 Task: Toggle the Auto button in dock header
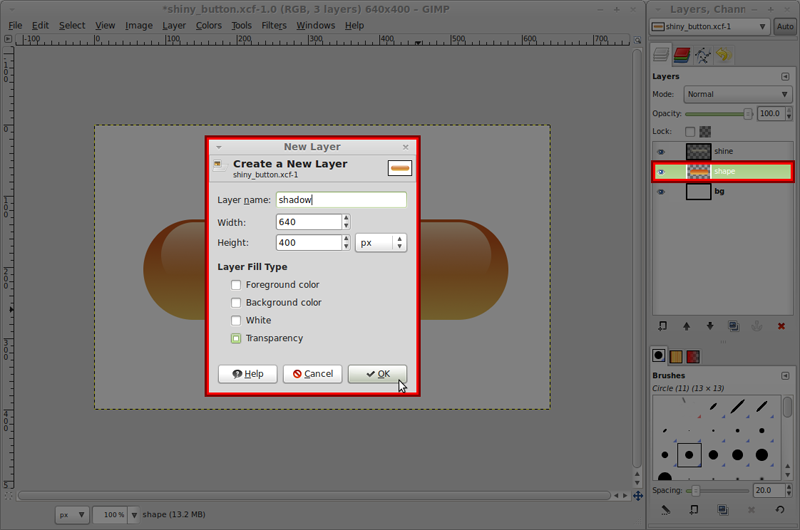click(x=785, y=27)
